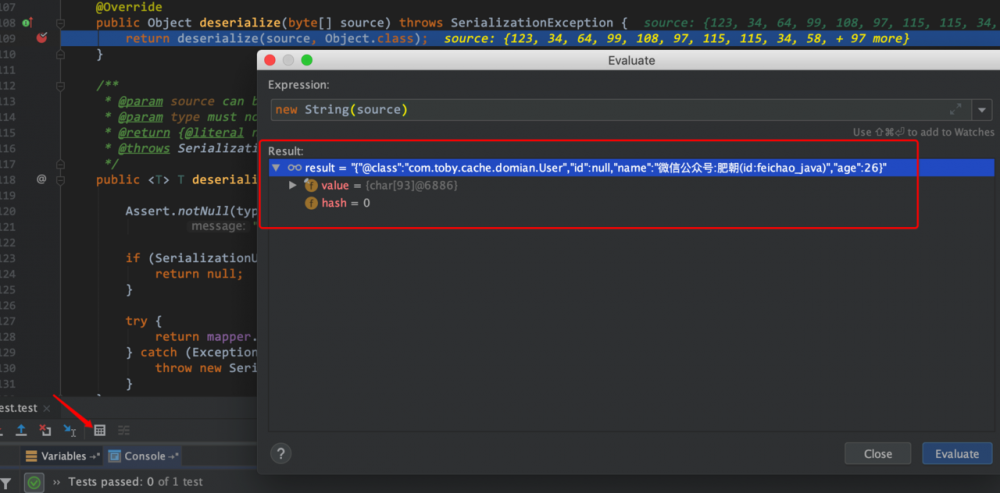Click the @Override annotation on line 107
Viewport: 1000px width, 493px height.
click(129, 8)
